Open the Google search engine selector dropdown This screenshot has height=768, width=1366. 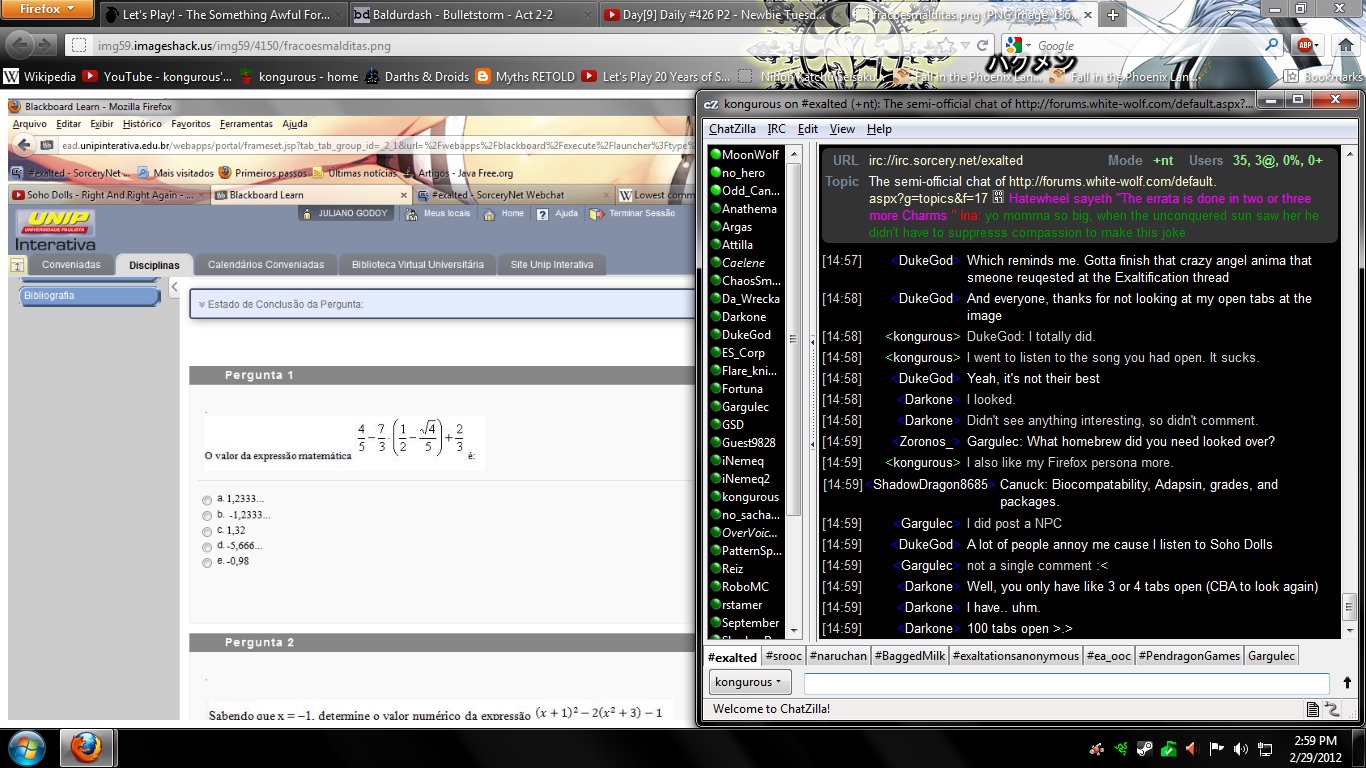pos(1020,45)
